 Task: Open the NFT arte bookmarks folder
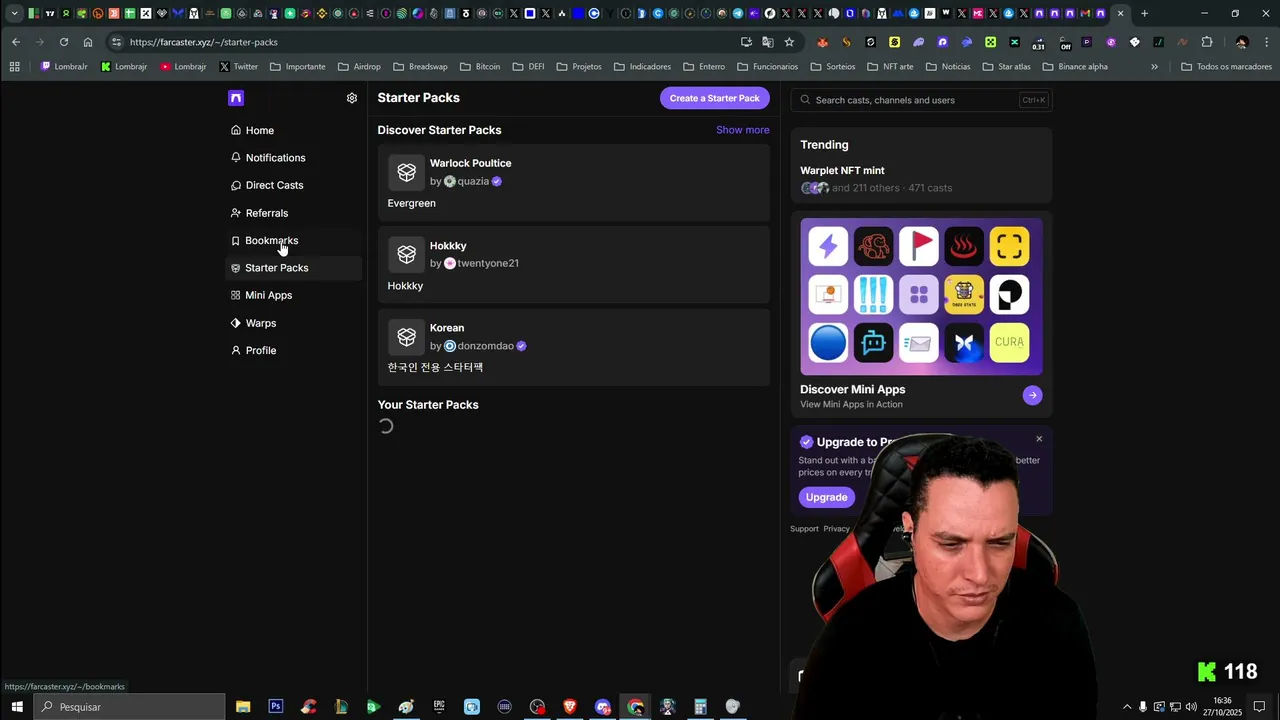tap(890, 67)
